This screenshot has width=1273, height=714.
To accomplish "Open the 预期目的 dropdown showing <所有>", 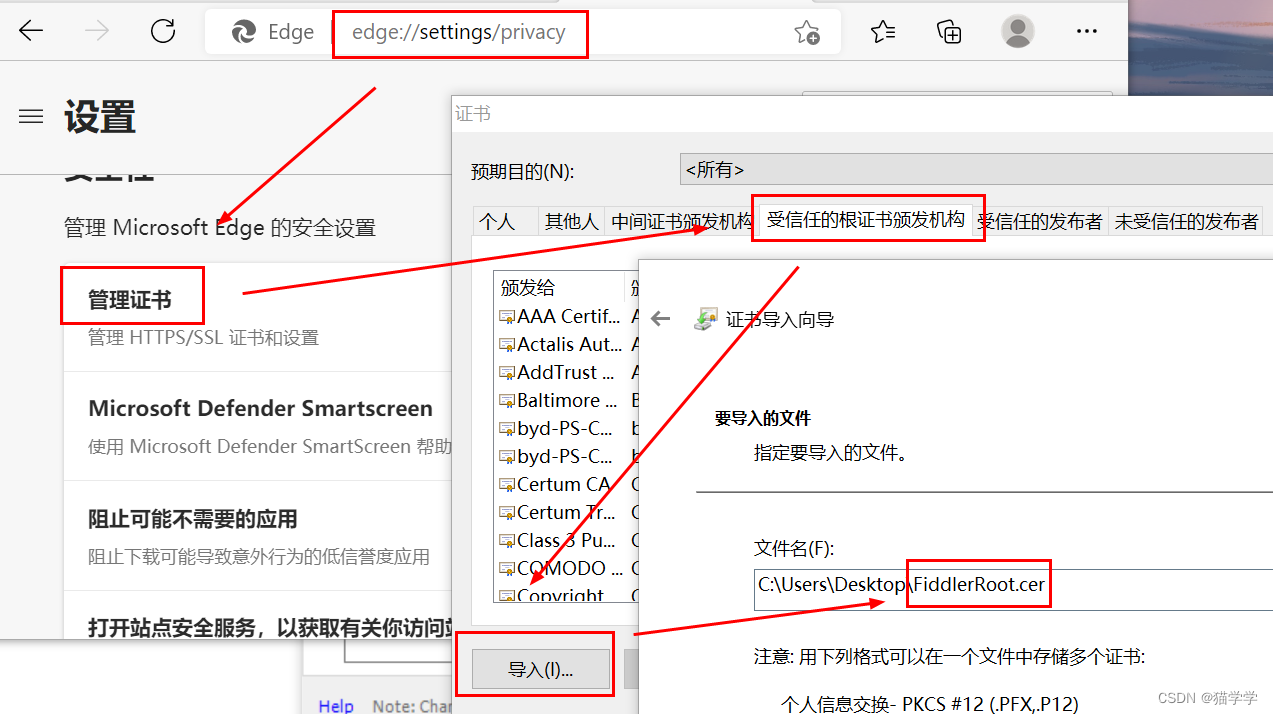I will coord(976,169).
